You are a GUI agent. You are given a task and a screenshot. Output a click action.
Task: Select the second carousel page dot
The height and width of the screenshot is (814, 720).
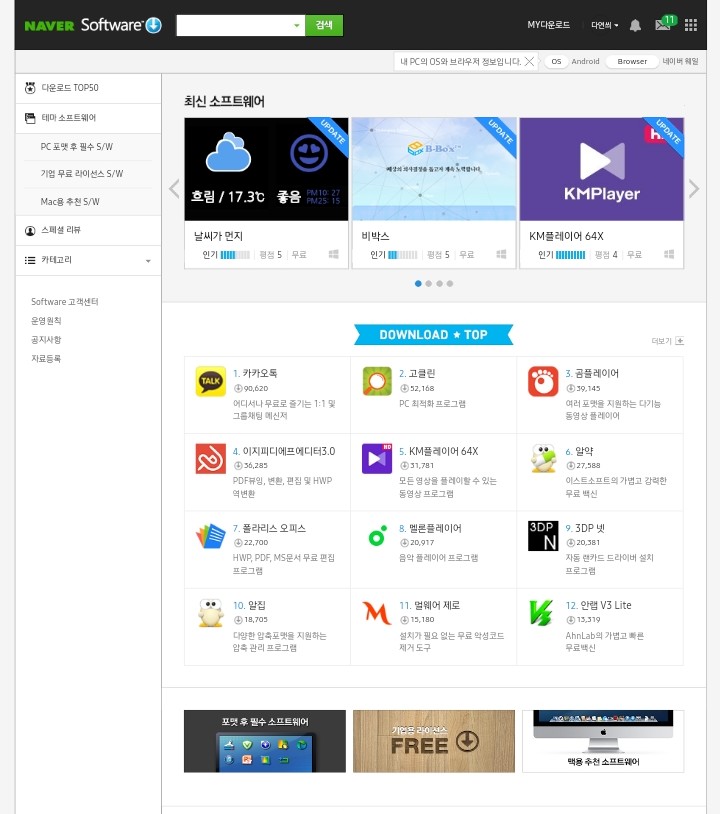coord(429,283)
